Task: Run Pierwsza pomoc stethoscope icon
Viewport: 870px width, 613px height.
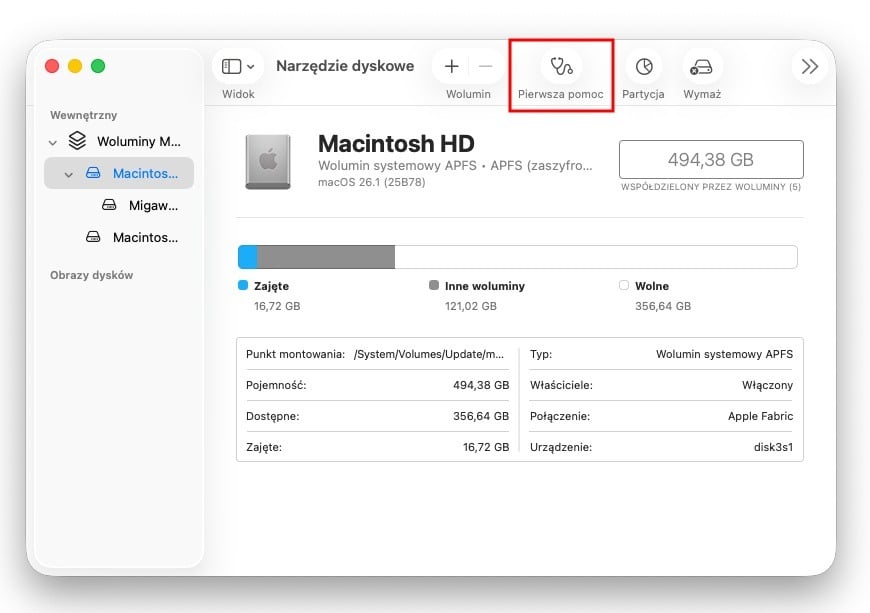Action: click(x=561, y=67)
